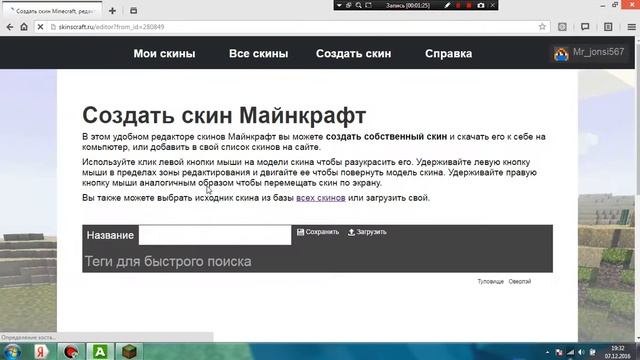
Task: Click the pencil icon in the recorder toolbar
Action: coord(447,5)
